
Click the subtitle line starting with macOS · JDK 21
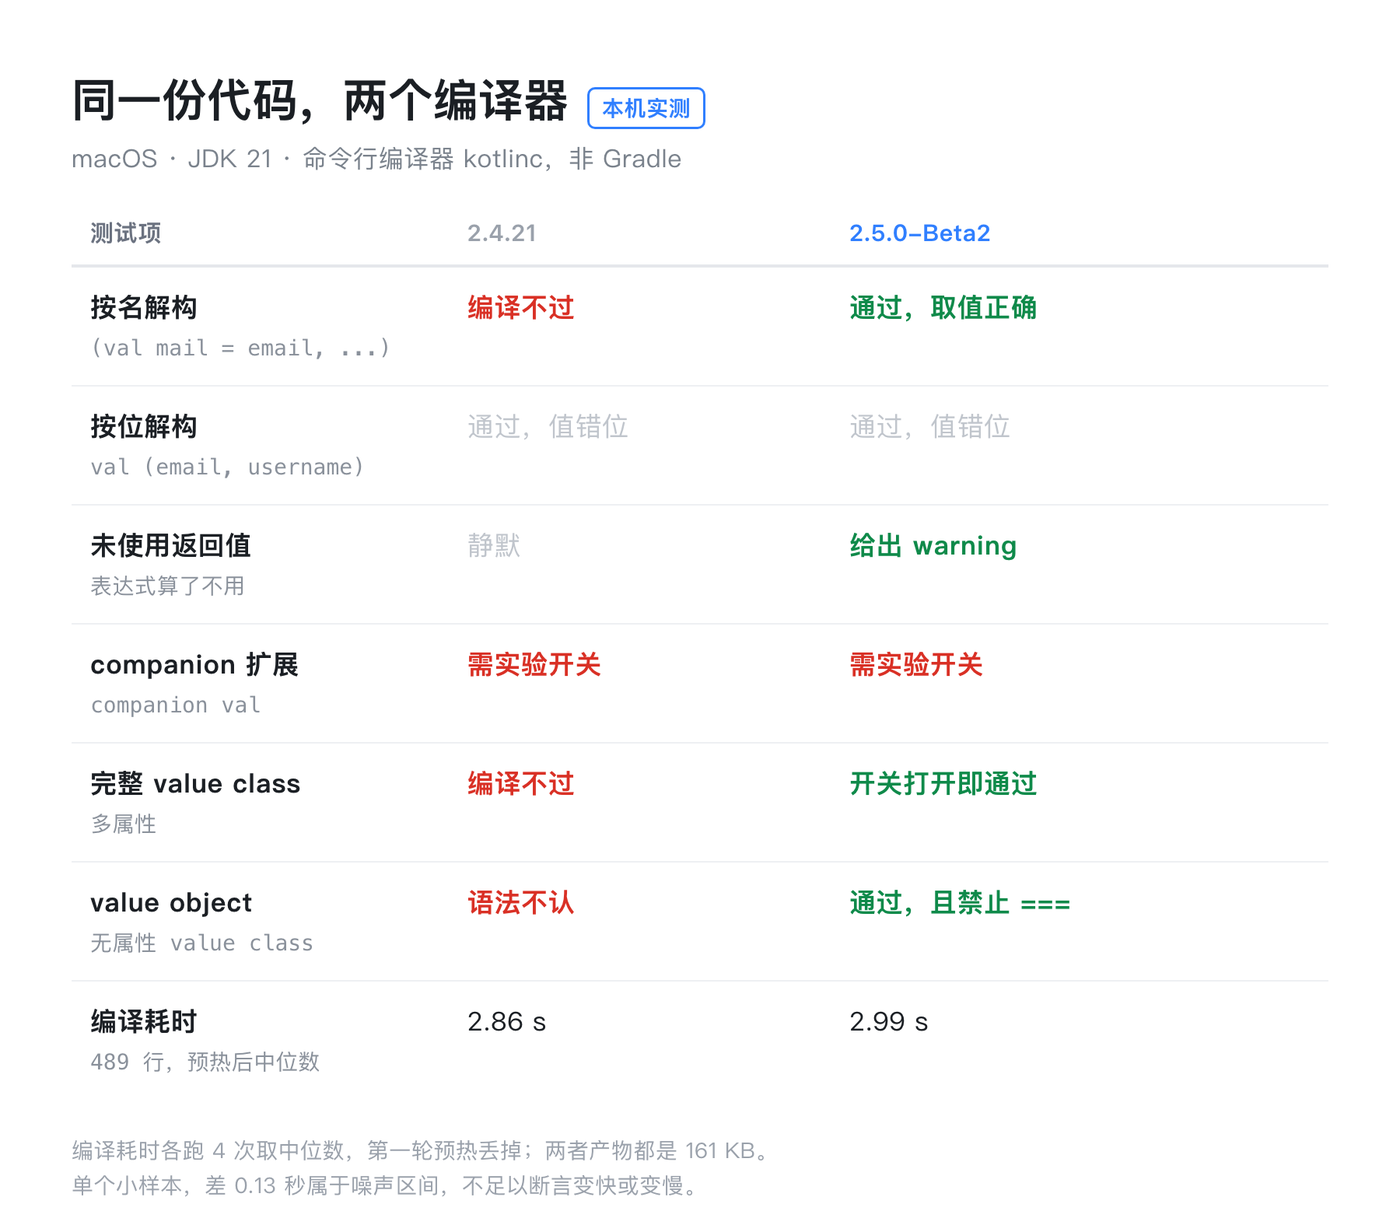(x=377, y=159)
